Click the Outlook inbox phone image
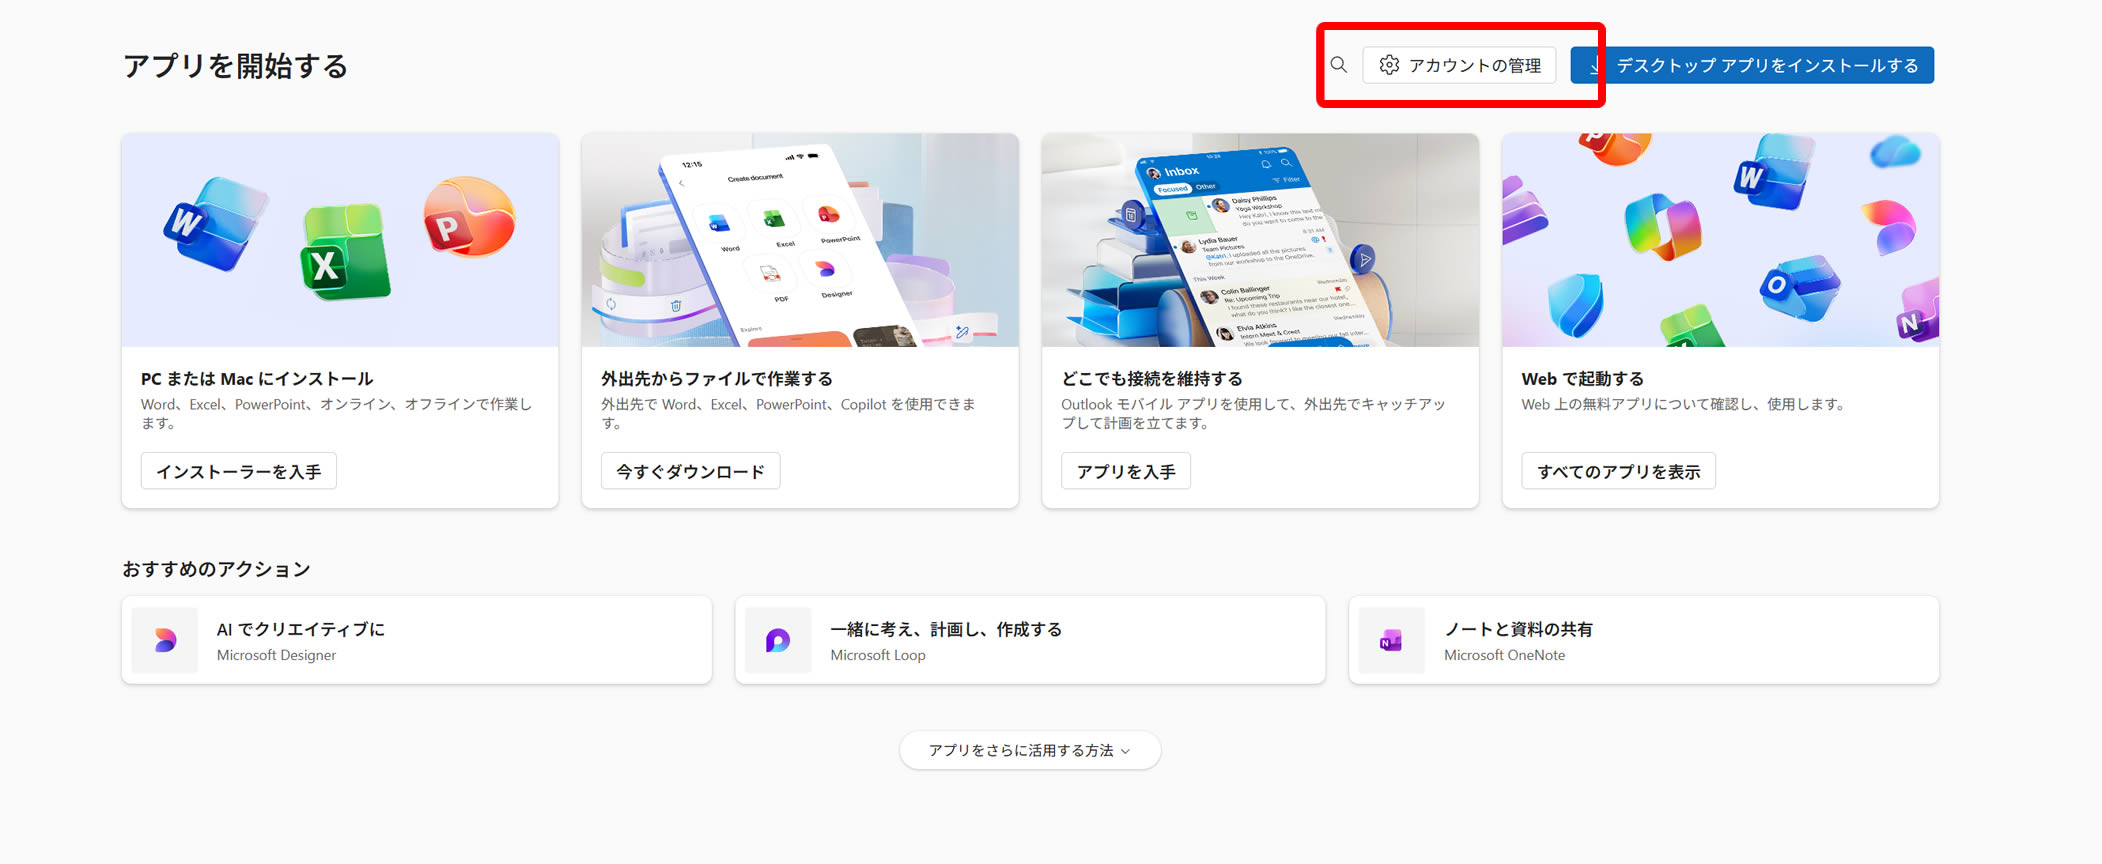The image size is (2102, 864). click(x=1259, y=240)
